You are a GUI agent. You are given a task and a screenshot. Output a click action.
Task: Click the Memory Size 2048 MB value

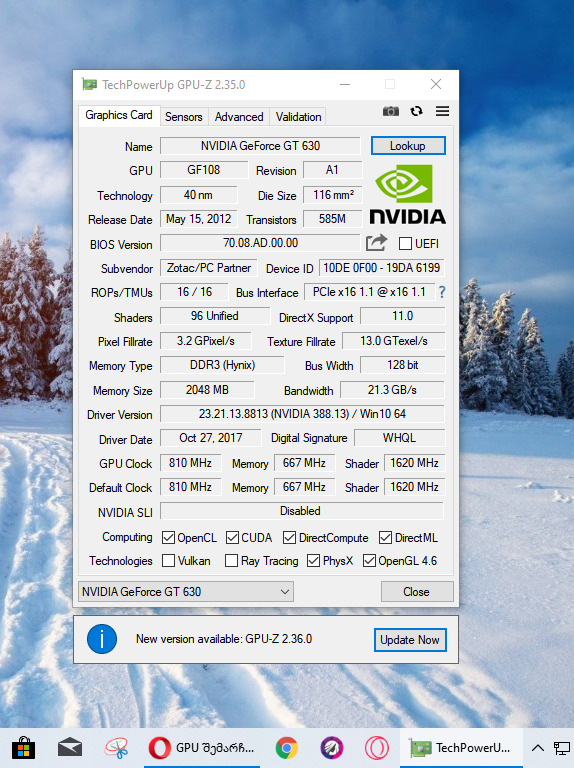click(x=207, y=389)
